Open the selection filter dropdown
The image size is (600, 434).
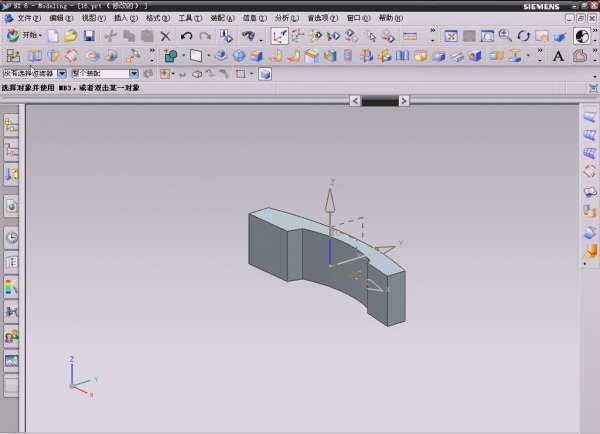click(62, 73)
